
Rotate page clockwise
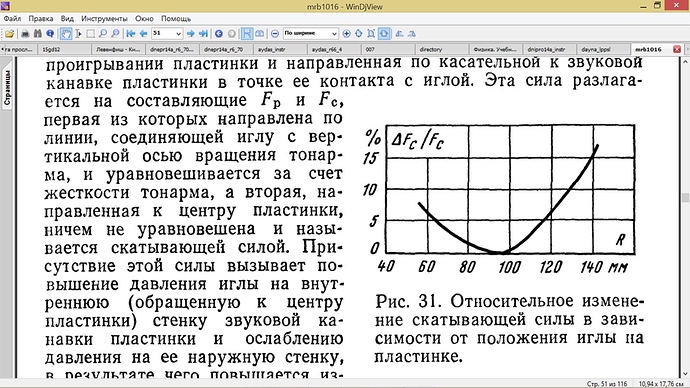tap(412, 33)
